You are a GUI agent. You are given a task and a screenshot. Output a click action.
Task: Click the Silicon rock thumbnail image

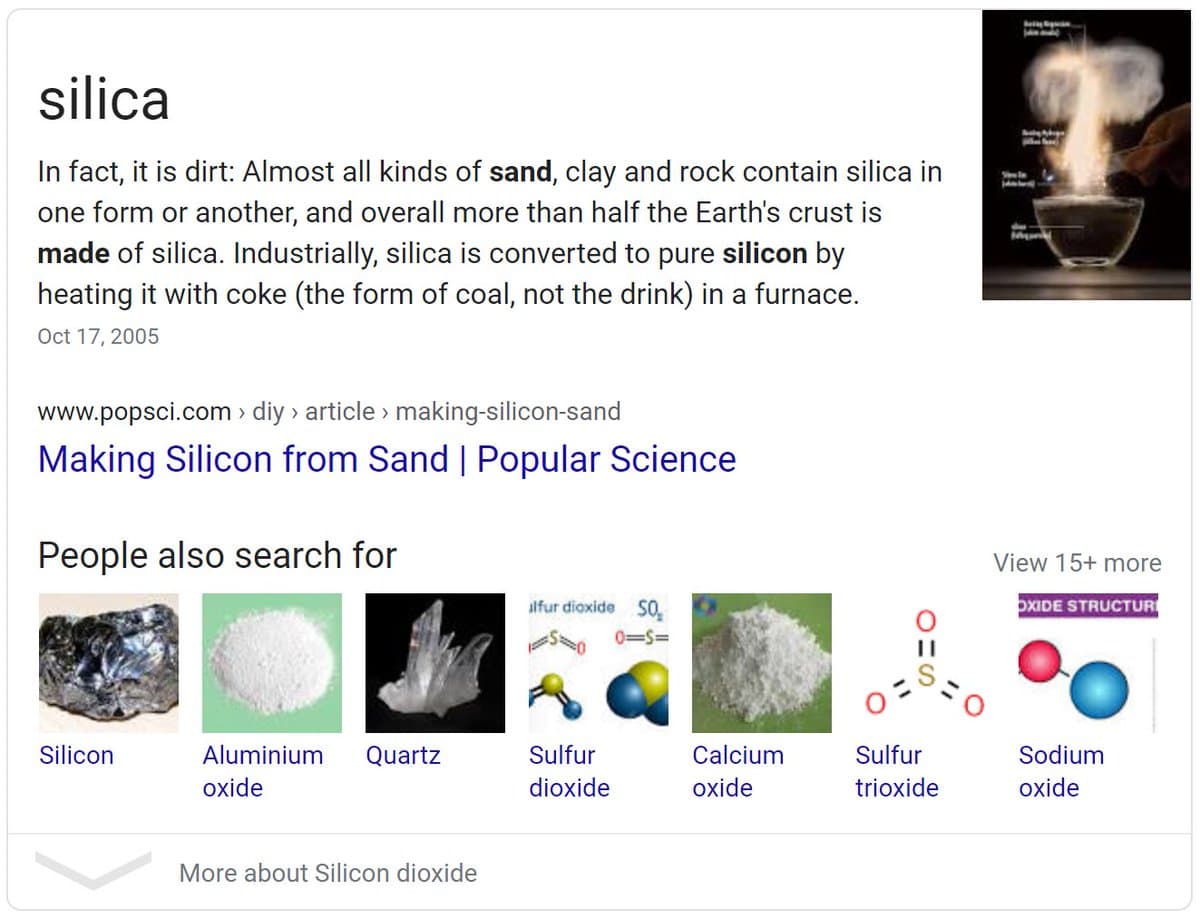tap(108, 662)
